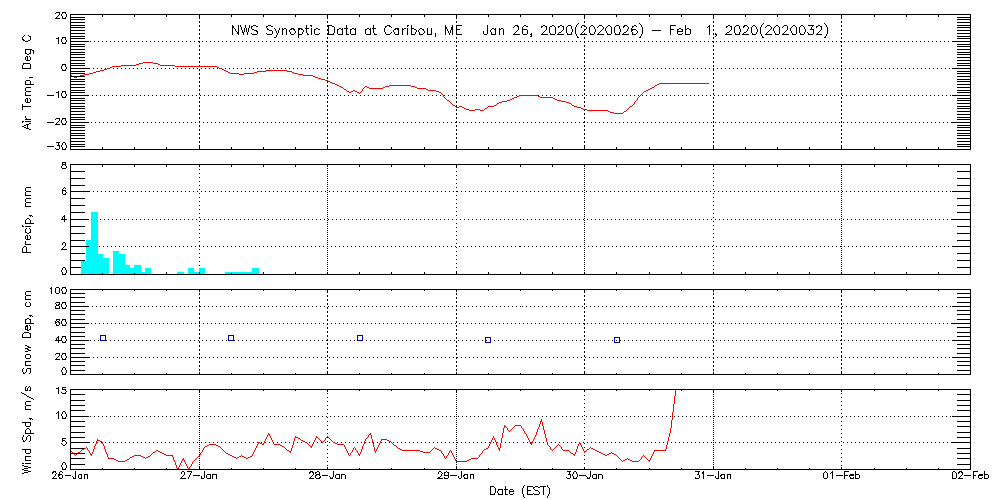Click the chart title 'NWS Synoptic Data at Caribou, ME'
This screenshot has height=500, width=1000.
347,31
